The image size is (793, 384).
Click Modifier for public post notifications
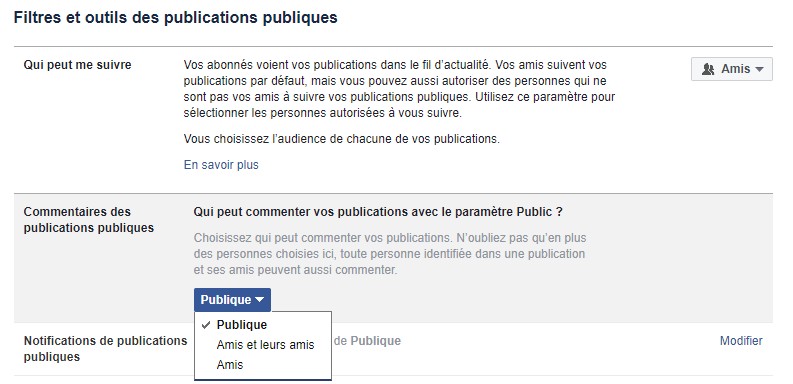[741, 341]
